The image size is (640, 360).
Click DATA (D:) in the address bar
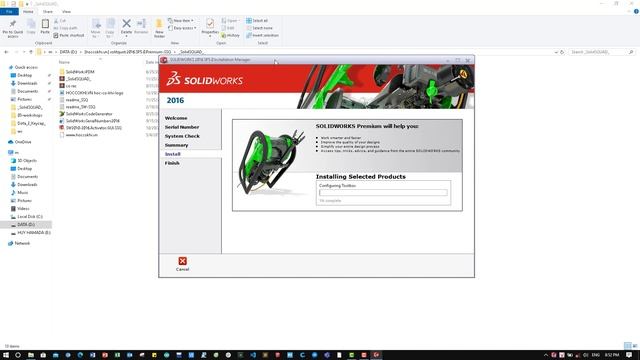point(68,52)
